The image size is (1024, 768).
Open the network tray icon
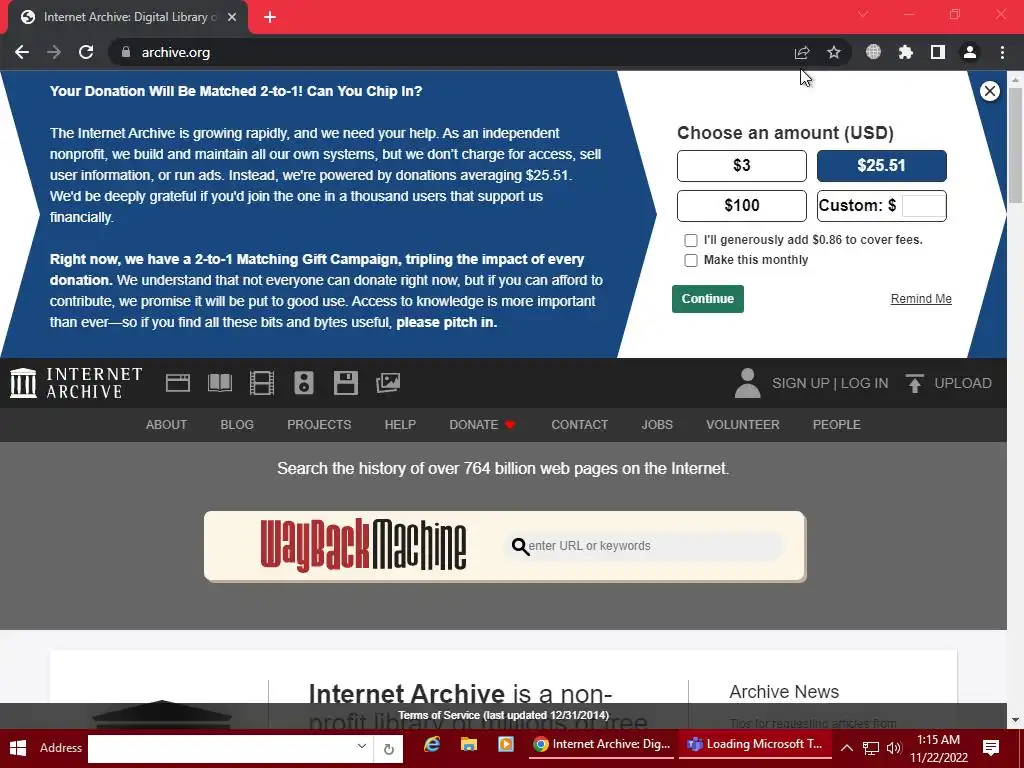871,748
